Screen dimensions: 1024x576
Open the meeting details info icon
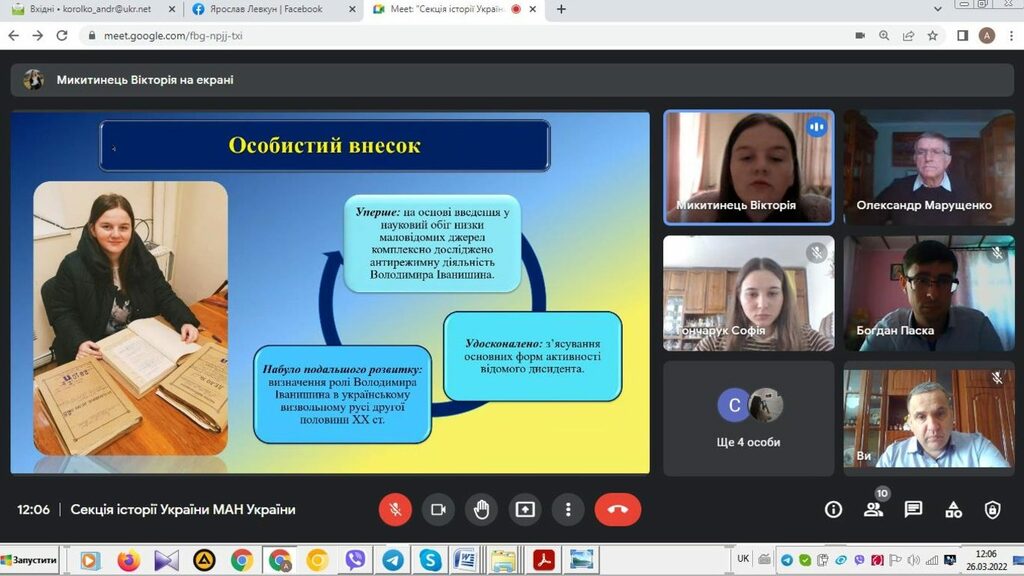click(833, 509)
